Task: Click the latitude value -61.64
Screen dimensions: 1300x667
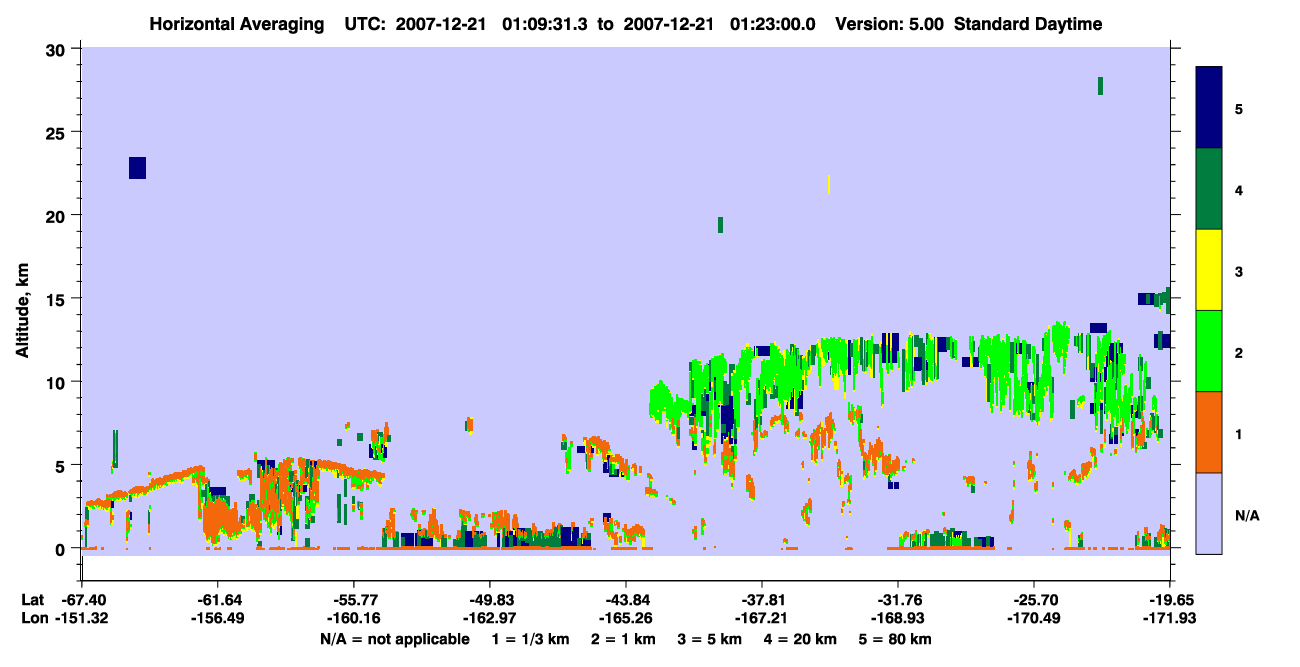Action: pyautogui.click(x=217, y=600)
